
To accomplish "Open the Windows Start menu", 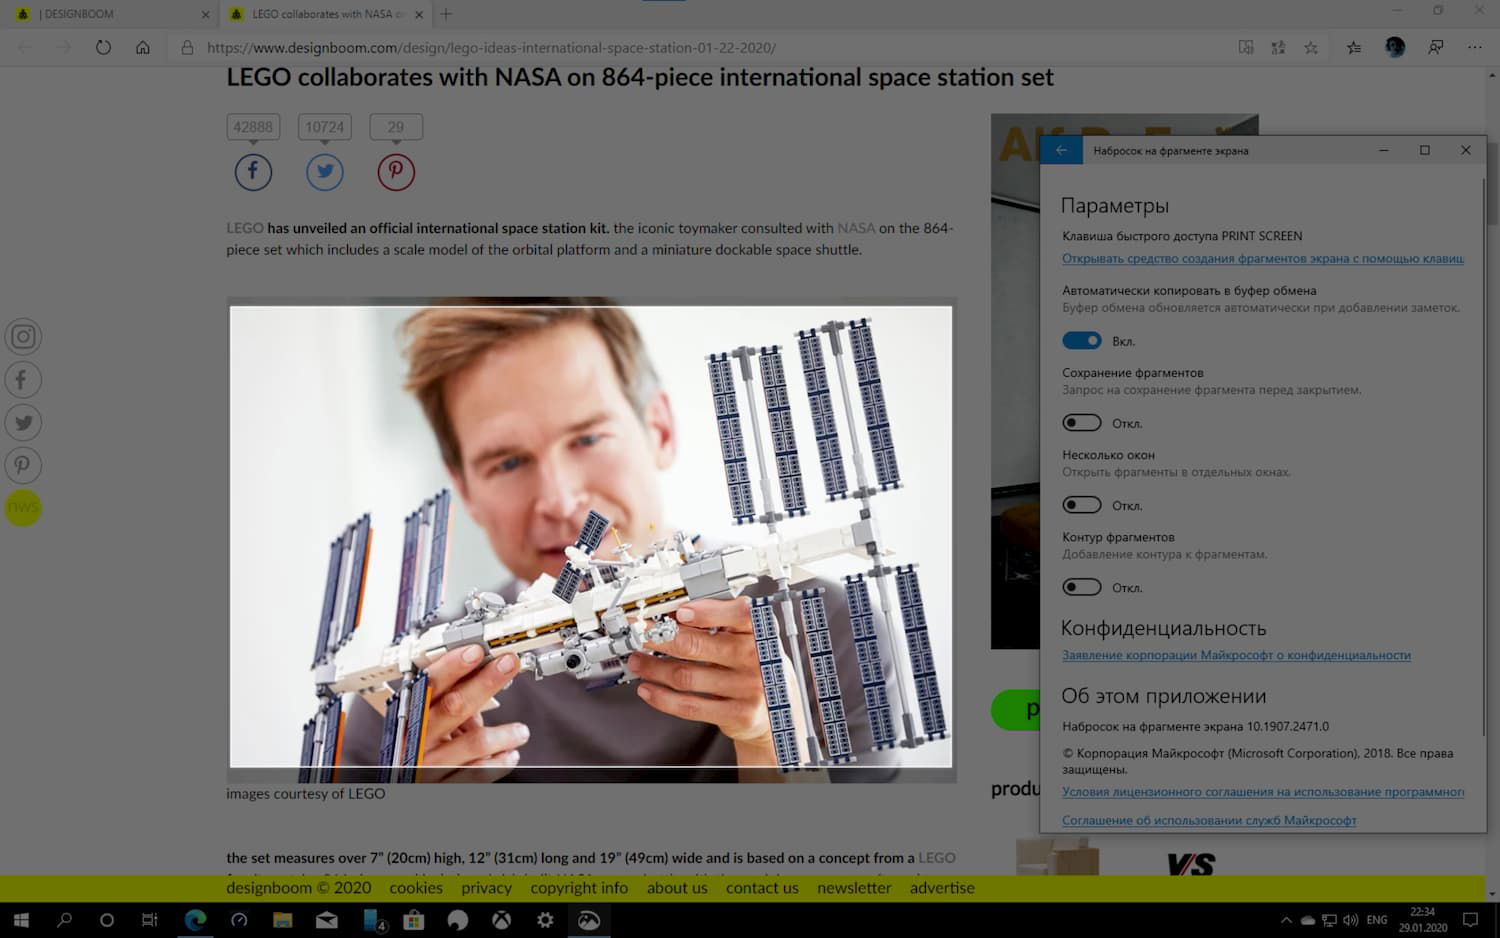I will pyautogui.click(x=21, y=920).
